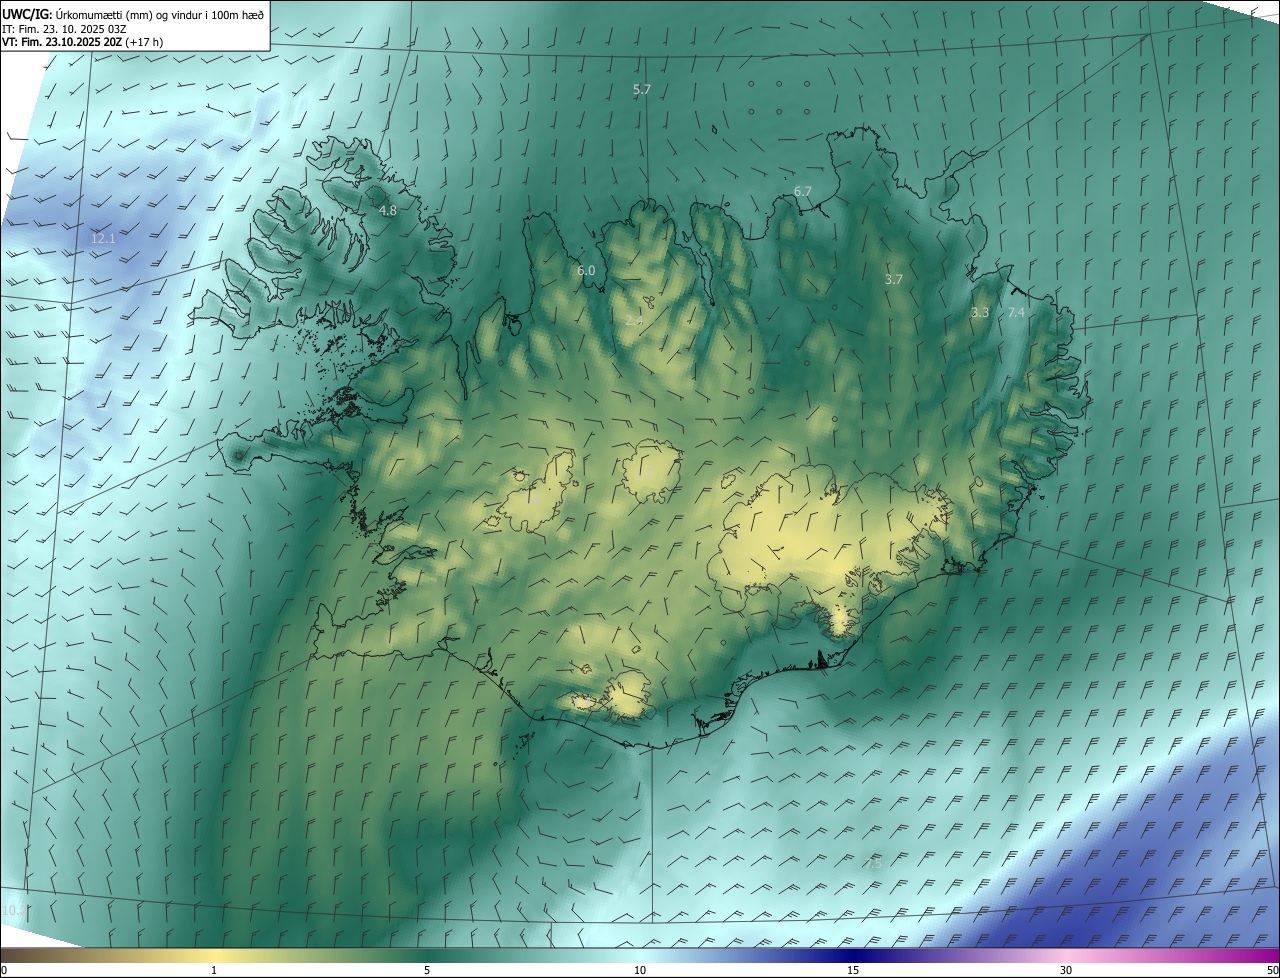This screenshot has width=1280, height=978.
Task: Click the 0 tick on the colour scale
Action: [4, 971]
